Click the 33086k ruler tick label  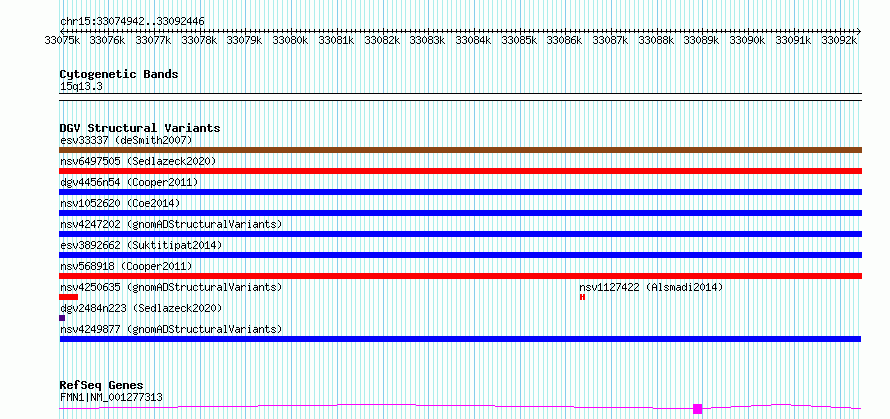(x=565, y=40)
